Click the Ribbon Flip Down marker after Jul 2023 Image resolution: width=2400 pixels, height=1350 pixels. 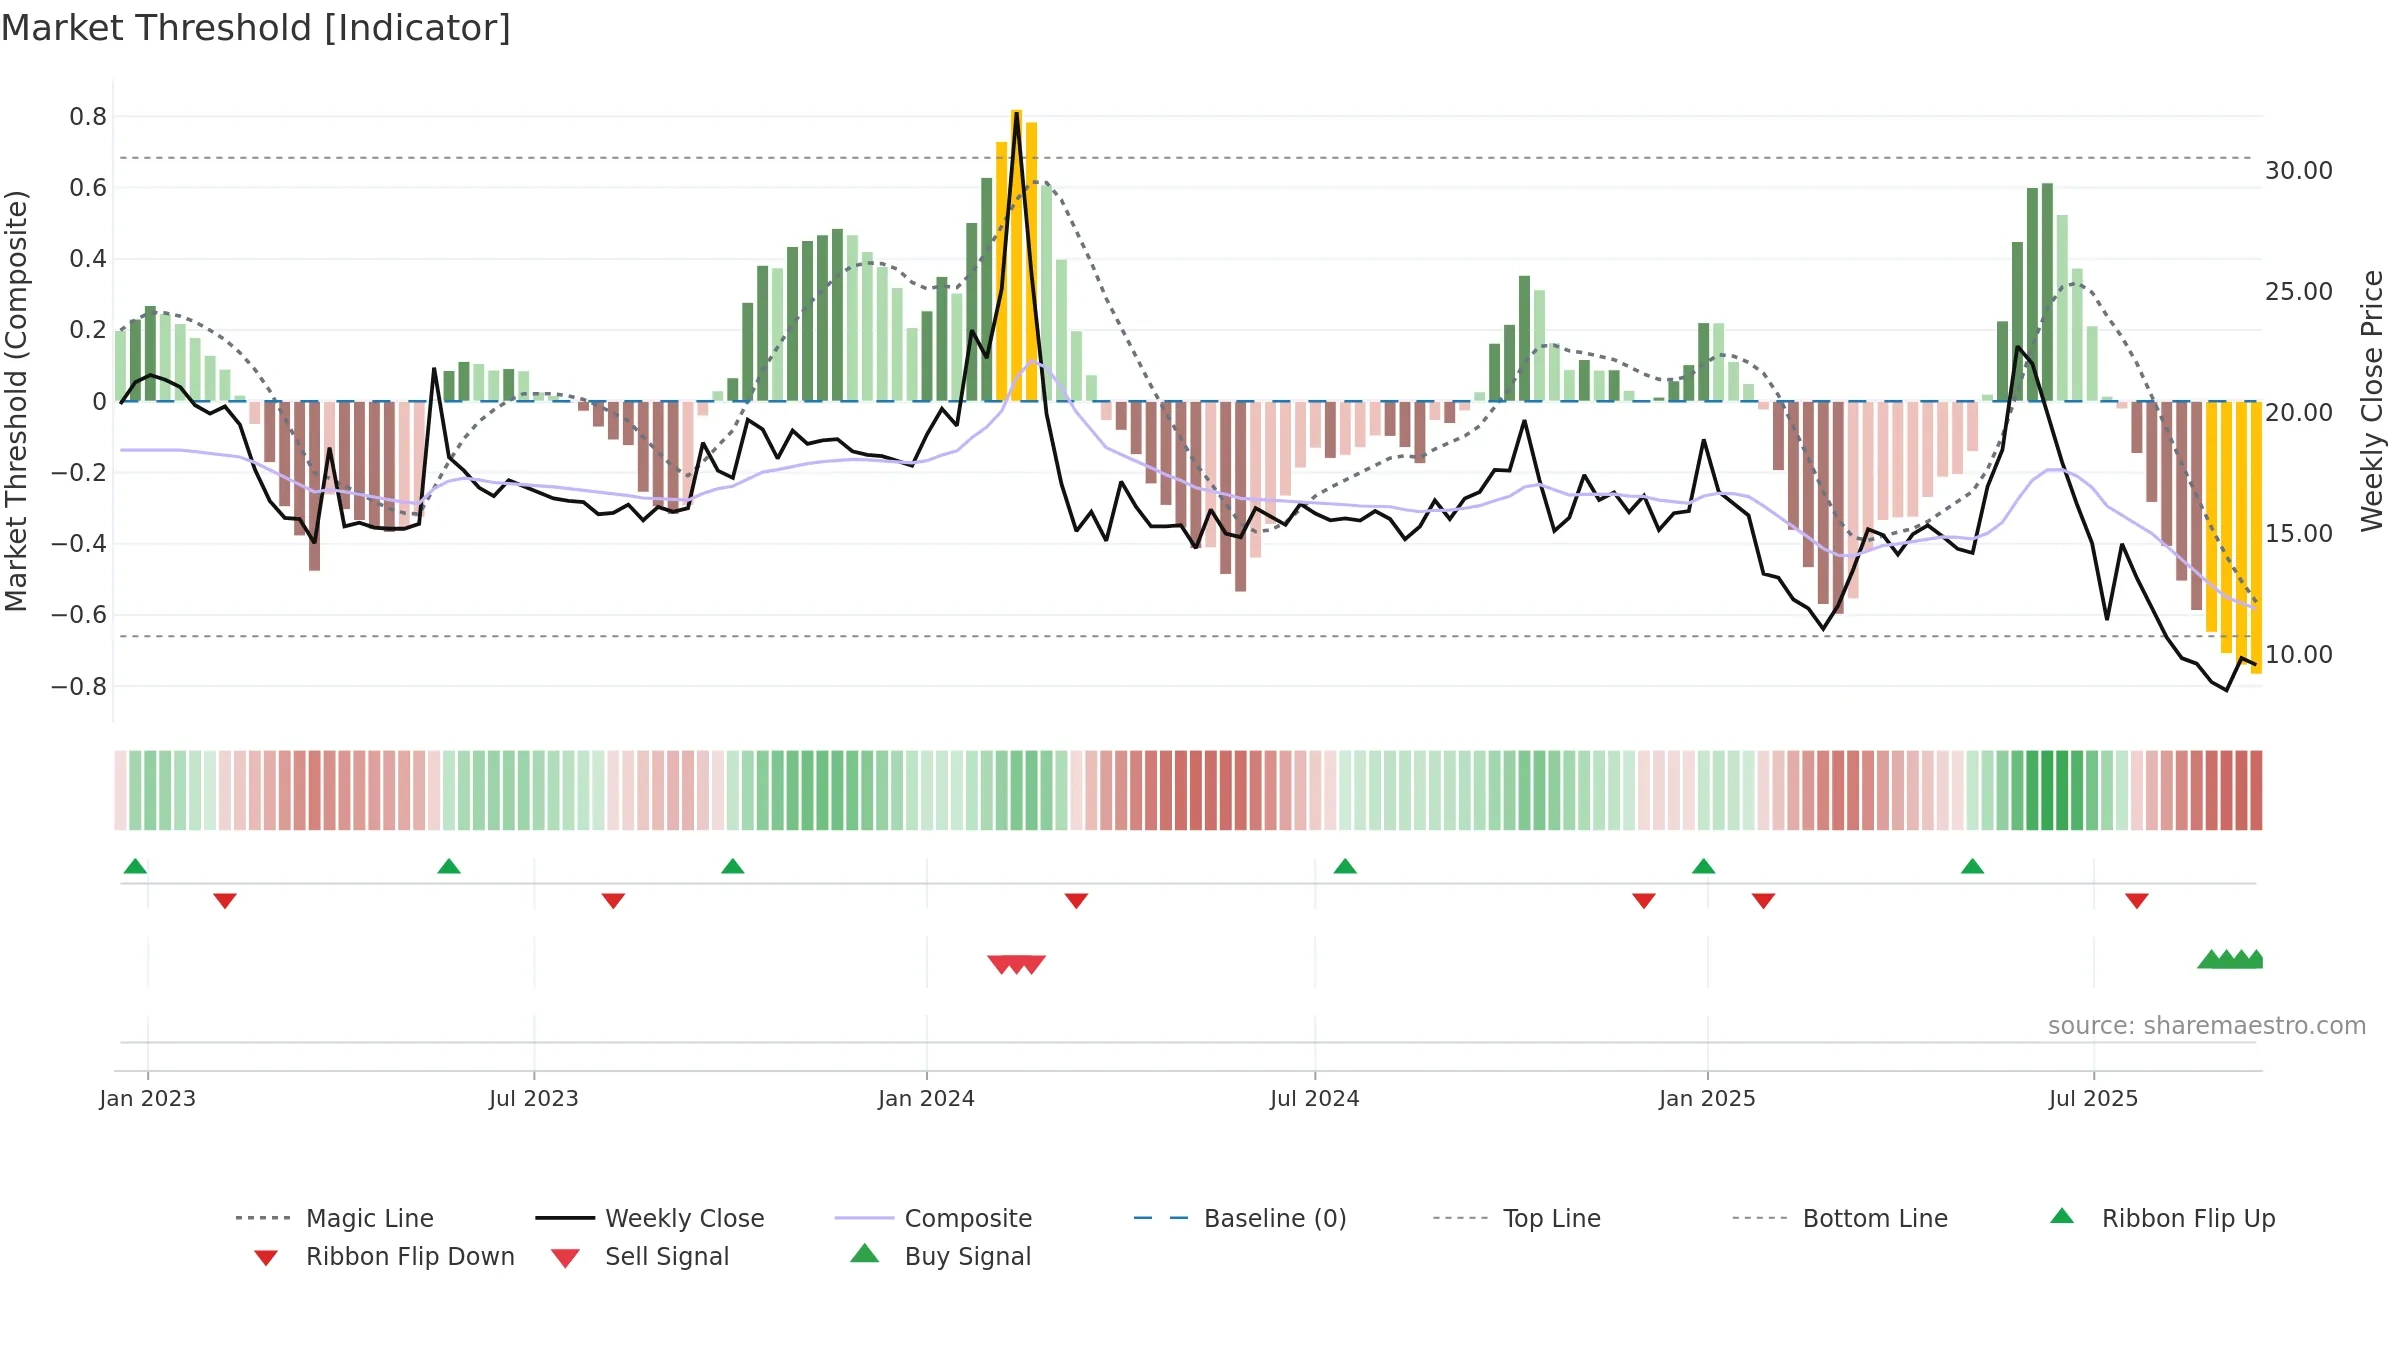[613, 901]
